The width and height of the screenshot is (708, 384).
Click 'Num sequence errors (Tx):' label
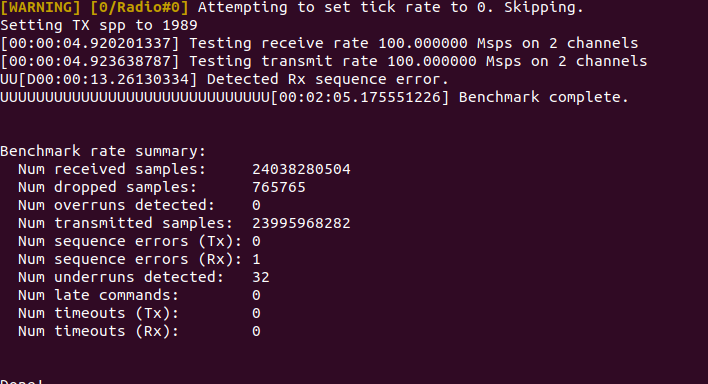130,241
